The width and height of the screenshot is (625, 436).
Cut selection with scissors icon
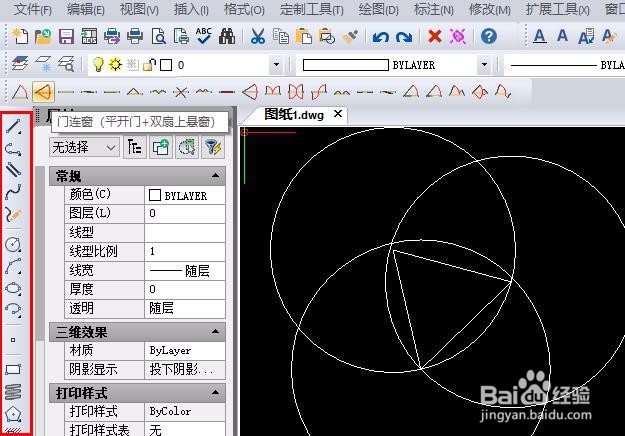pyautogui.click(x=258, y=36)
